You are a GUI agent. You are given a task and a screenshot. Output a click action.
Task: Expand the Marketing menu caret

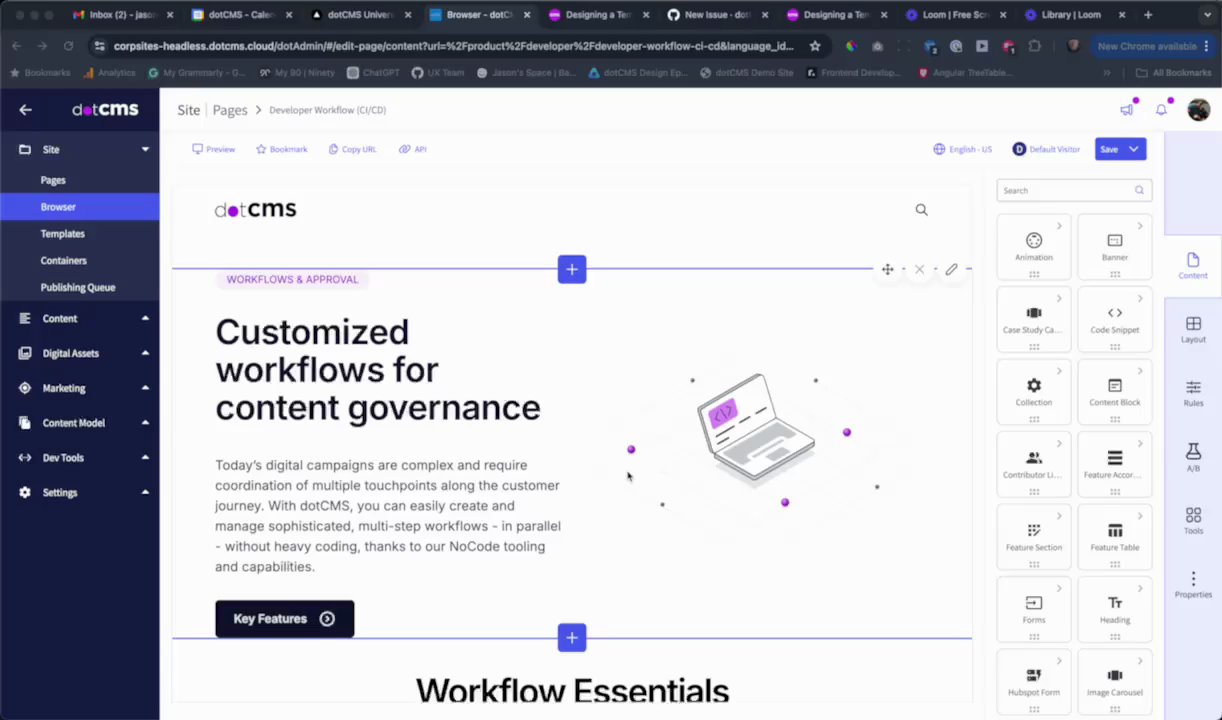[x=145, y=388]
